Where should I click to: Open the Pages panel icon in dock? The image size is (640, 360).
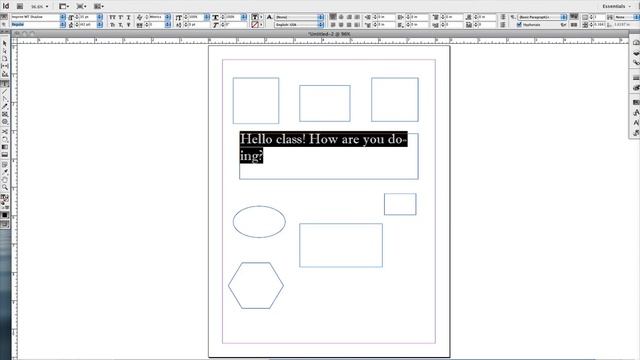coord(636,43)
